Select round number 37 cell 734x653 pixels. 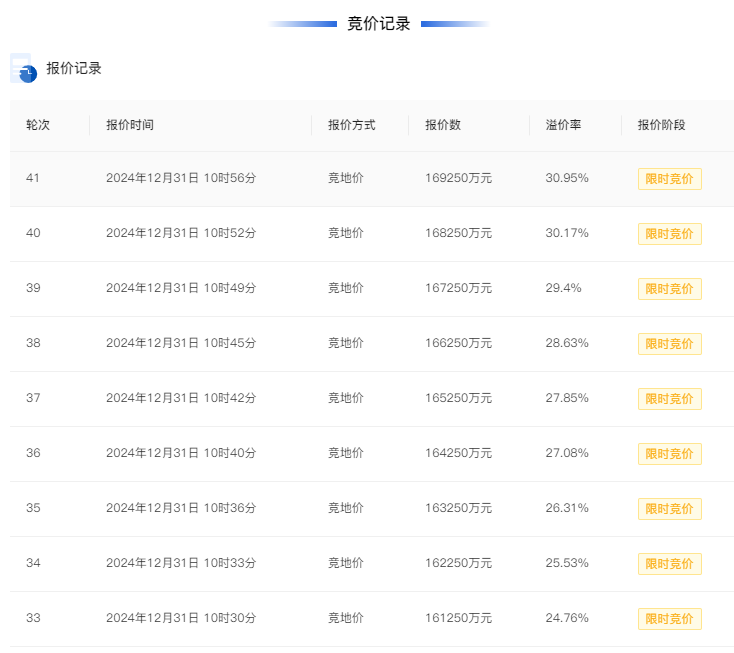click(33, 398)
